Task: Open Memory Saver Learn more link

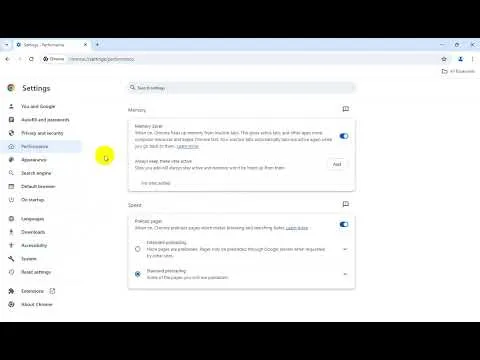Action: click(x=188, y=146)
